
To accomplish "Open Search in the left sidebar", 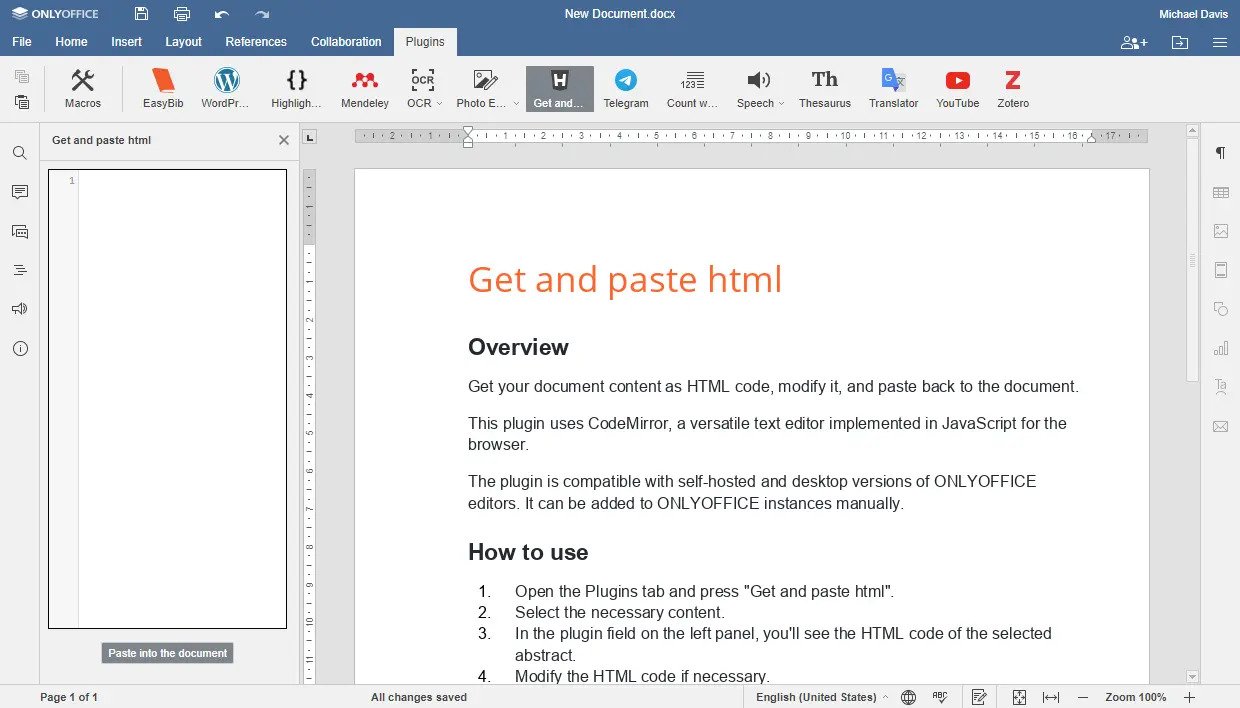I will (x=20, y=153).
